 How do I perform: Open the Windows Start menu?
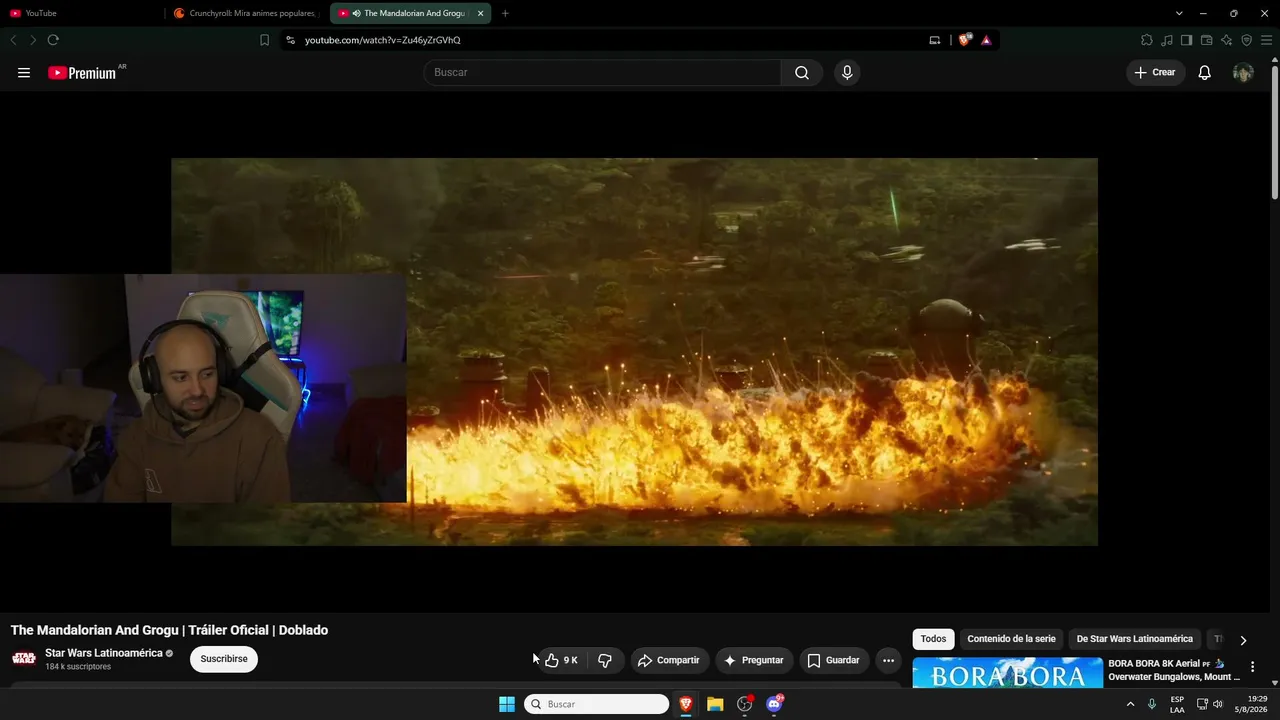(507, 704)
